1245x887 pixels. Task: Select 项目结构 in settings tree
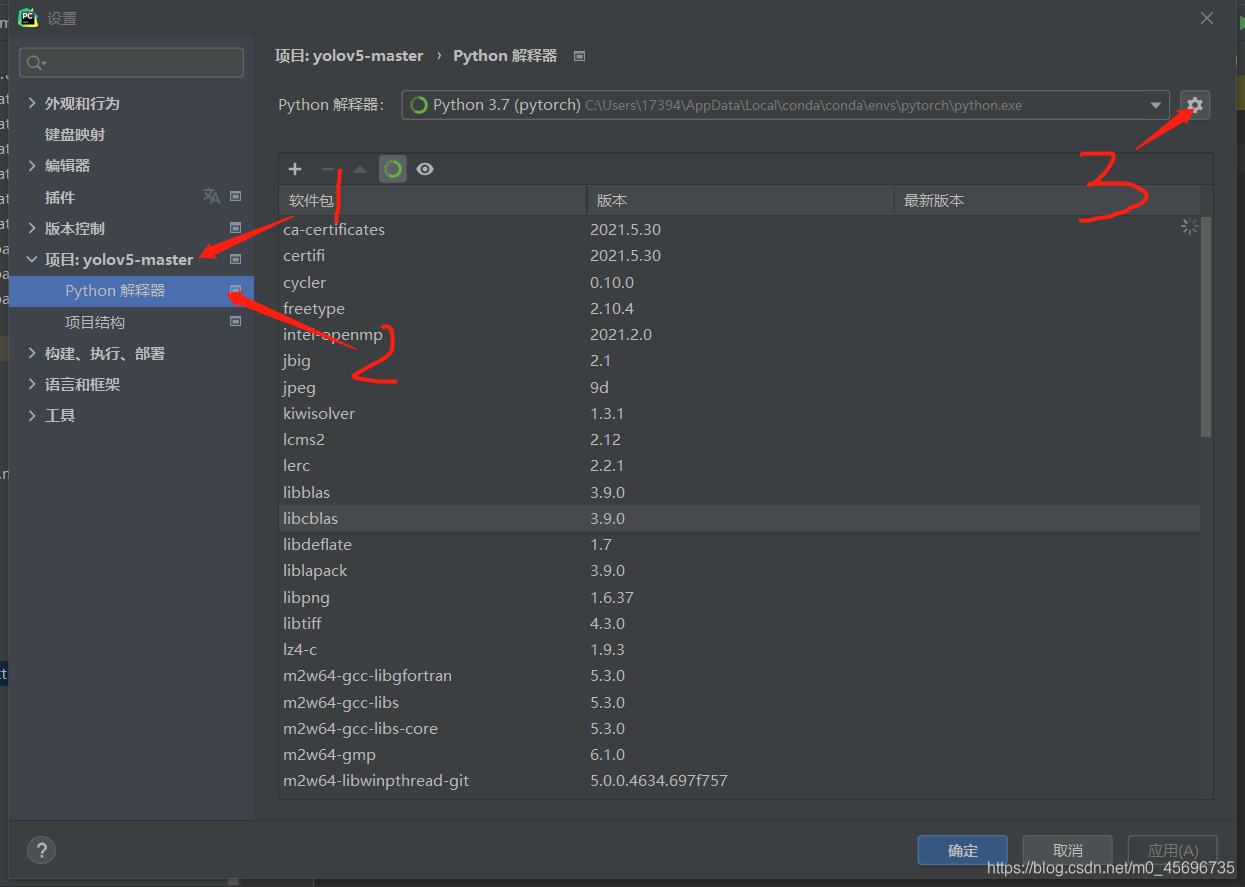(x=95, y=322)
